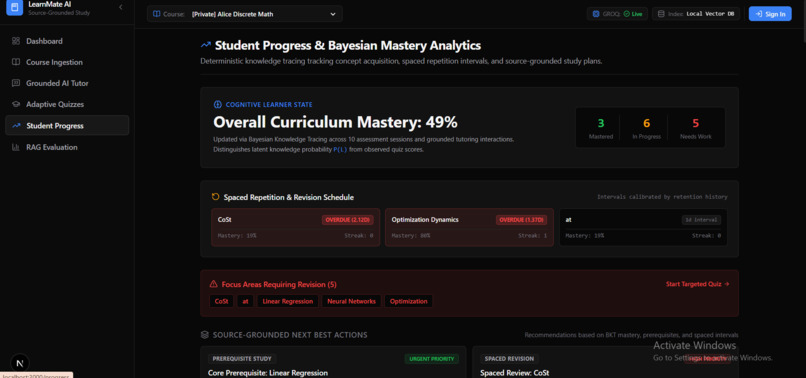Viewport: 806px width, 378px height.
Task: Navigate to Adaptive Quizzes
Action: [67, 104]
